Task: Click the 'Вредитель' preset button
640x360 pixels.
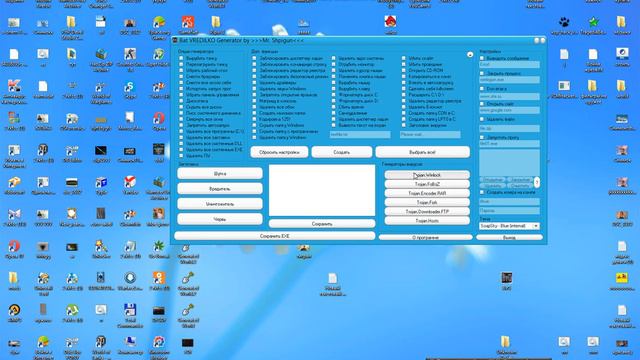Action: click(220, 189)
